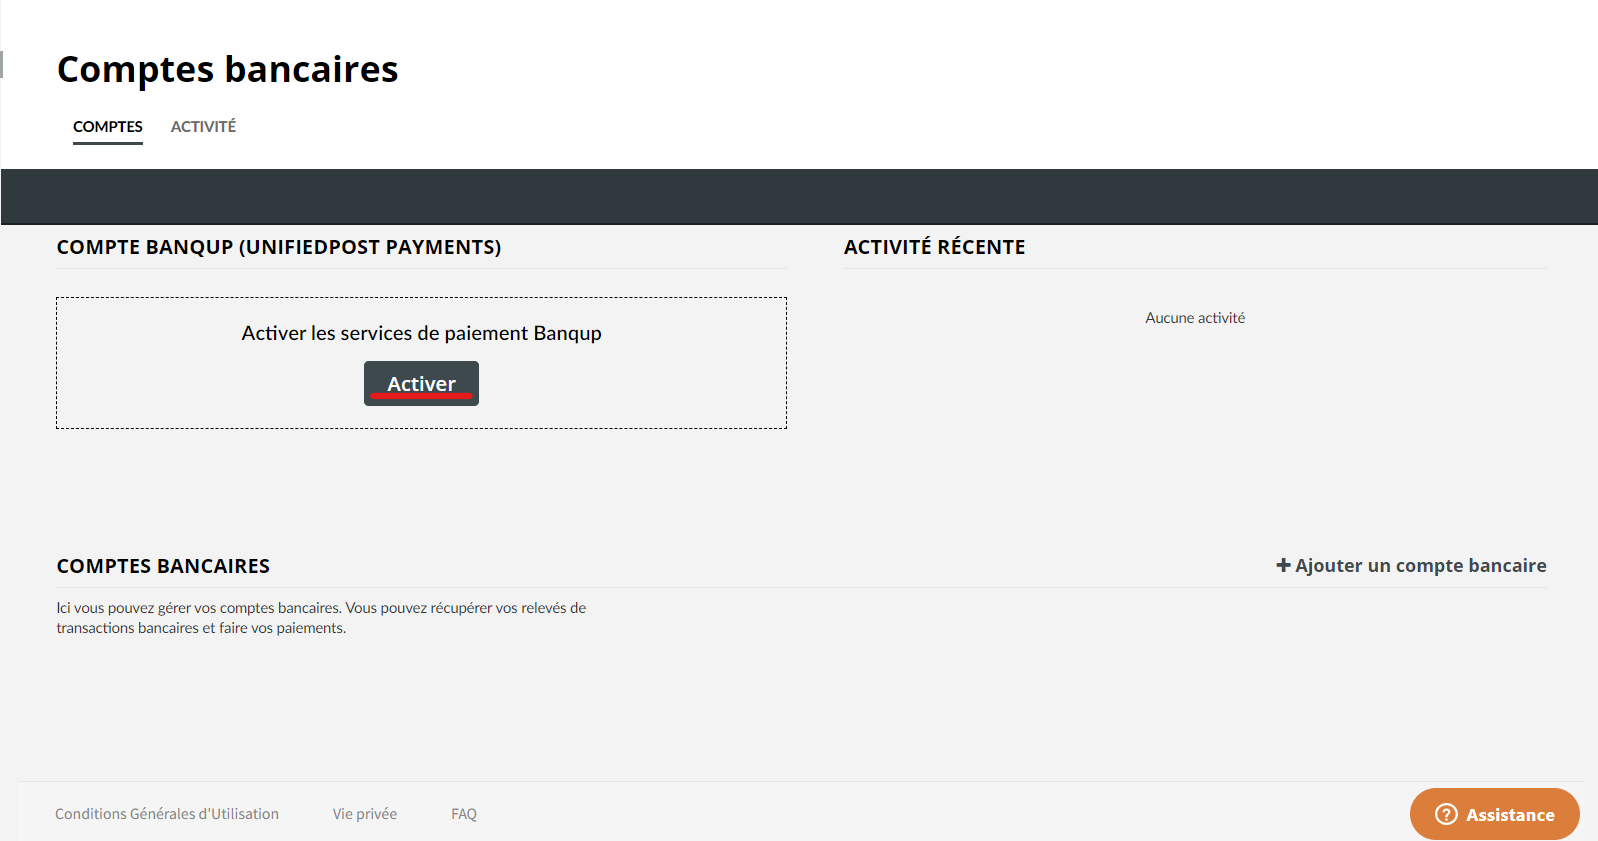Image resolution: width=1598 pixels, height=841 pixels.
Task: Open the Assistance help button
Action: pyautogui.click(x=1495, y=814)
